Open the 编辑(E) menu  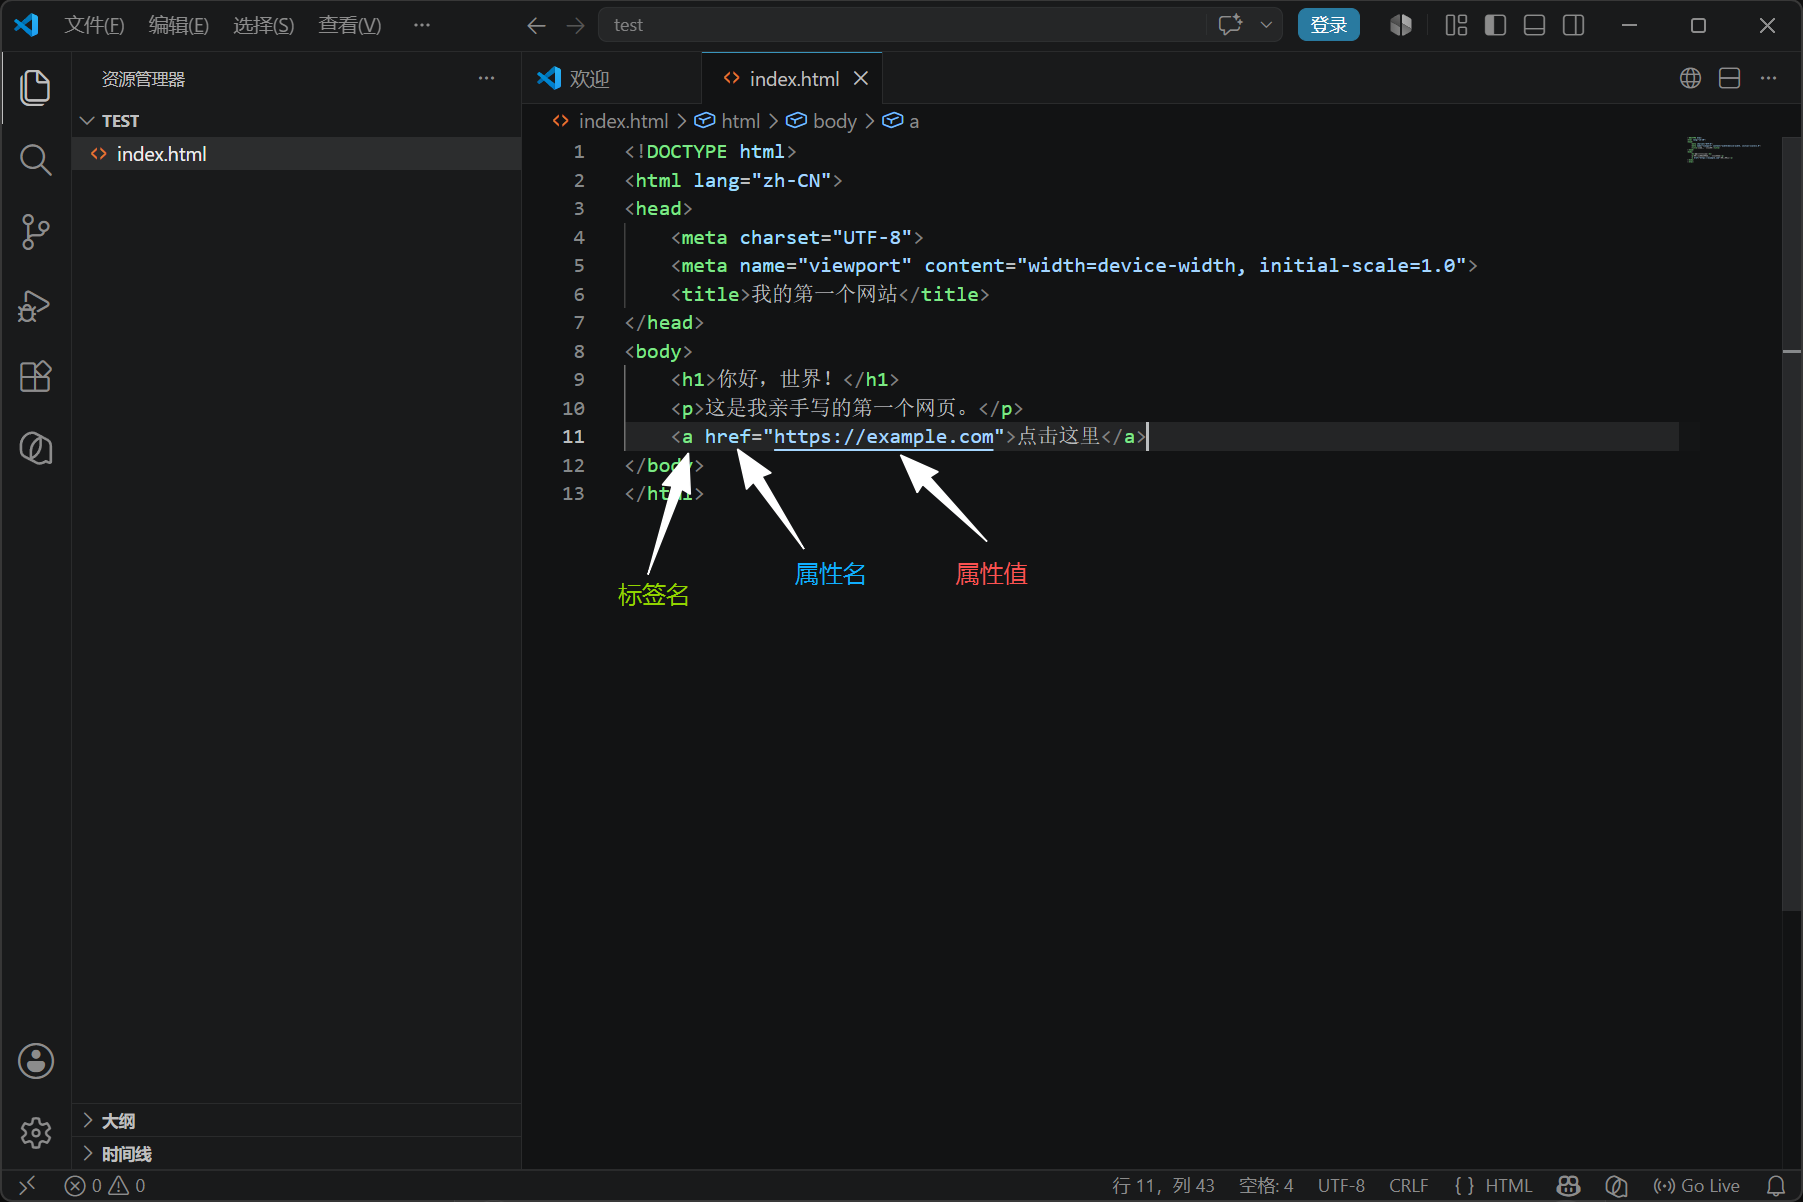click(x=179, y=25)
